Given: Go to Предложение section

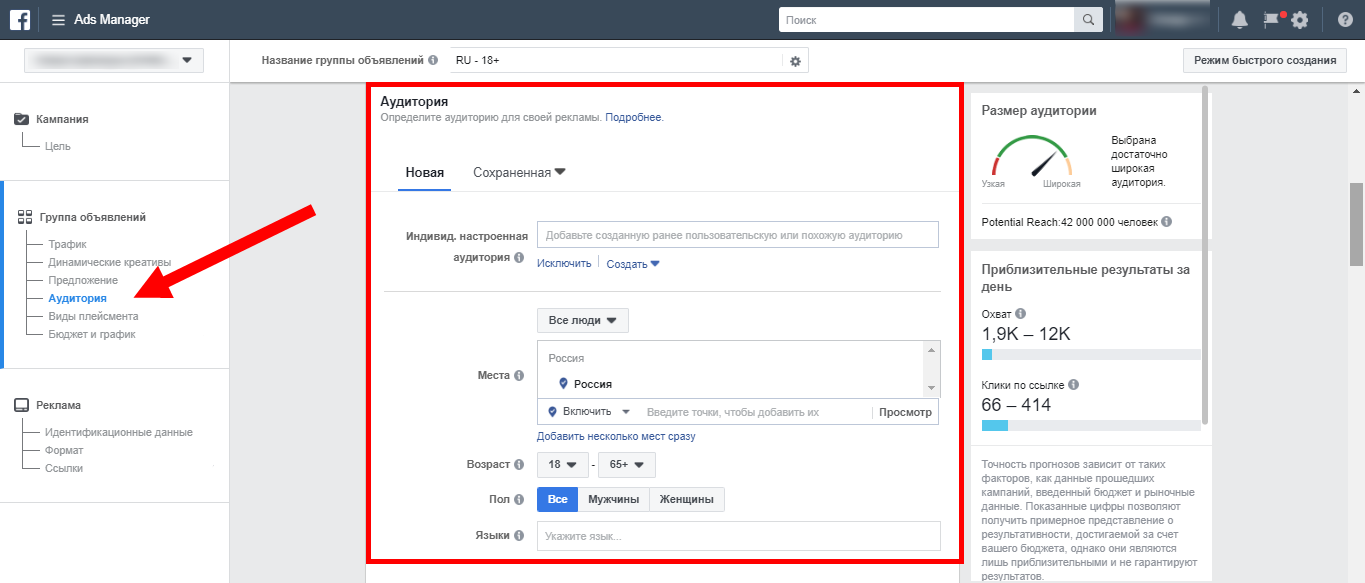Looking at the screenshot, I should [x=83, y=280].
